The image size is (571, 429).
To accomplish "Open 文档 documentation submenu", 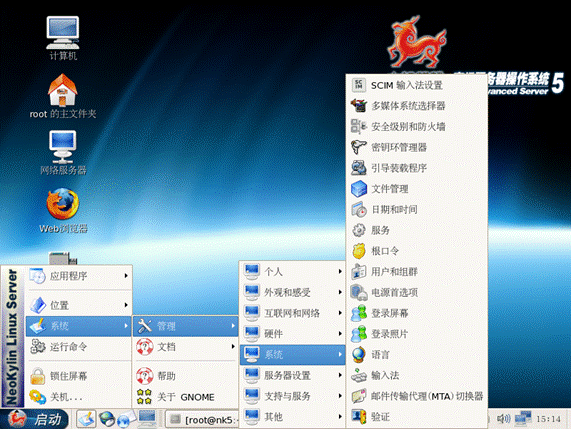I will [186, 347].
